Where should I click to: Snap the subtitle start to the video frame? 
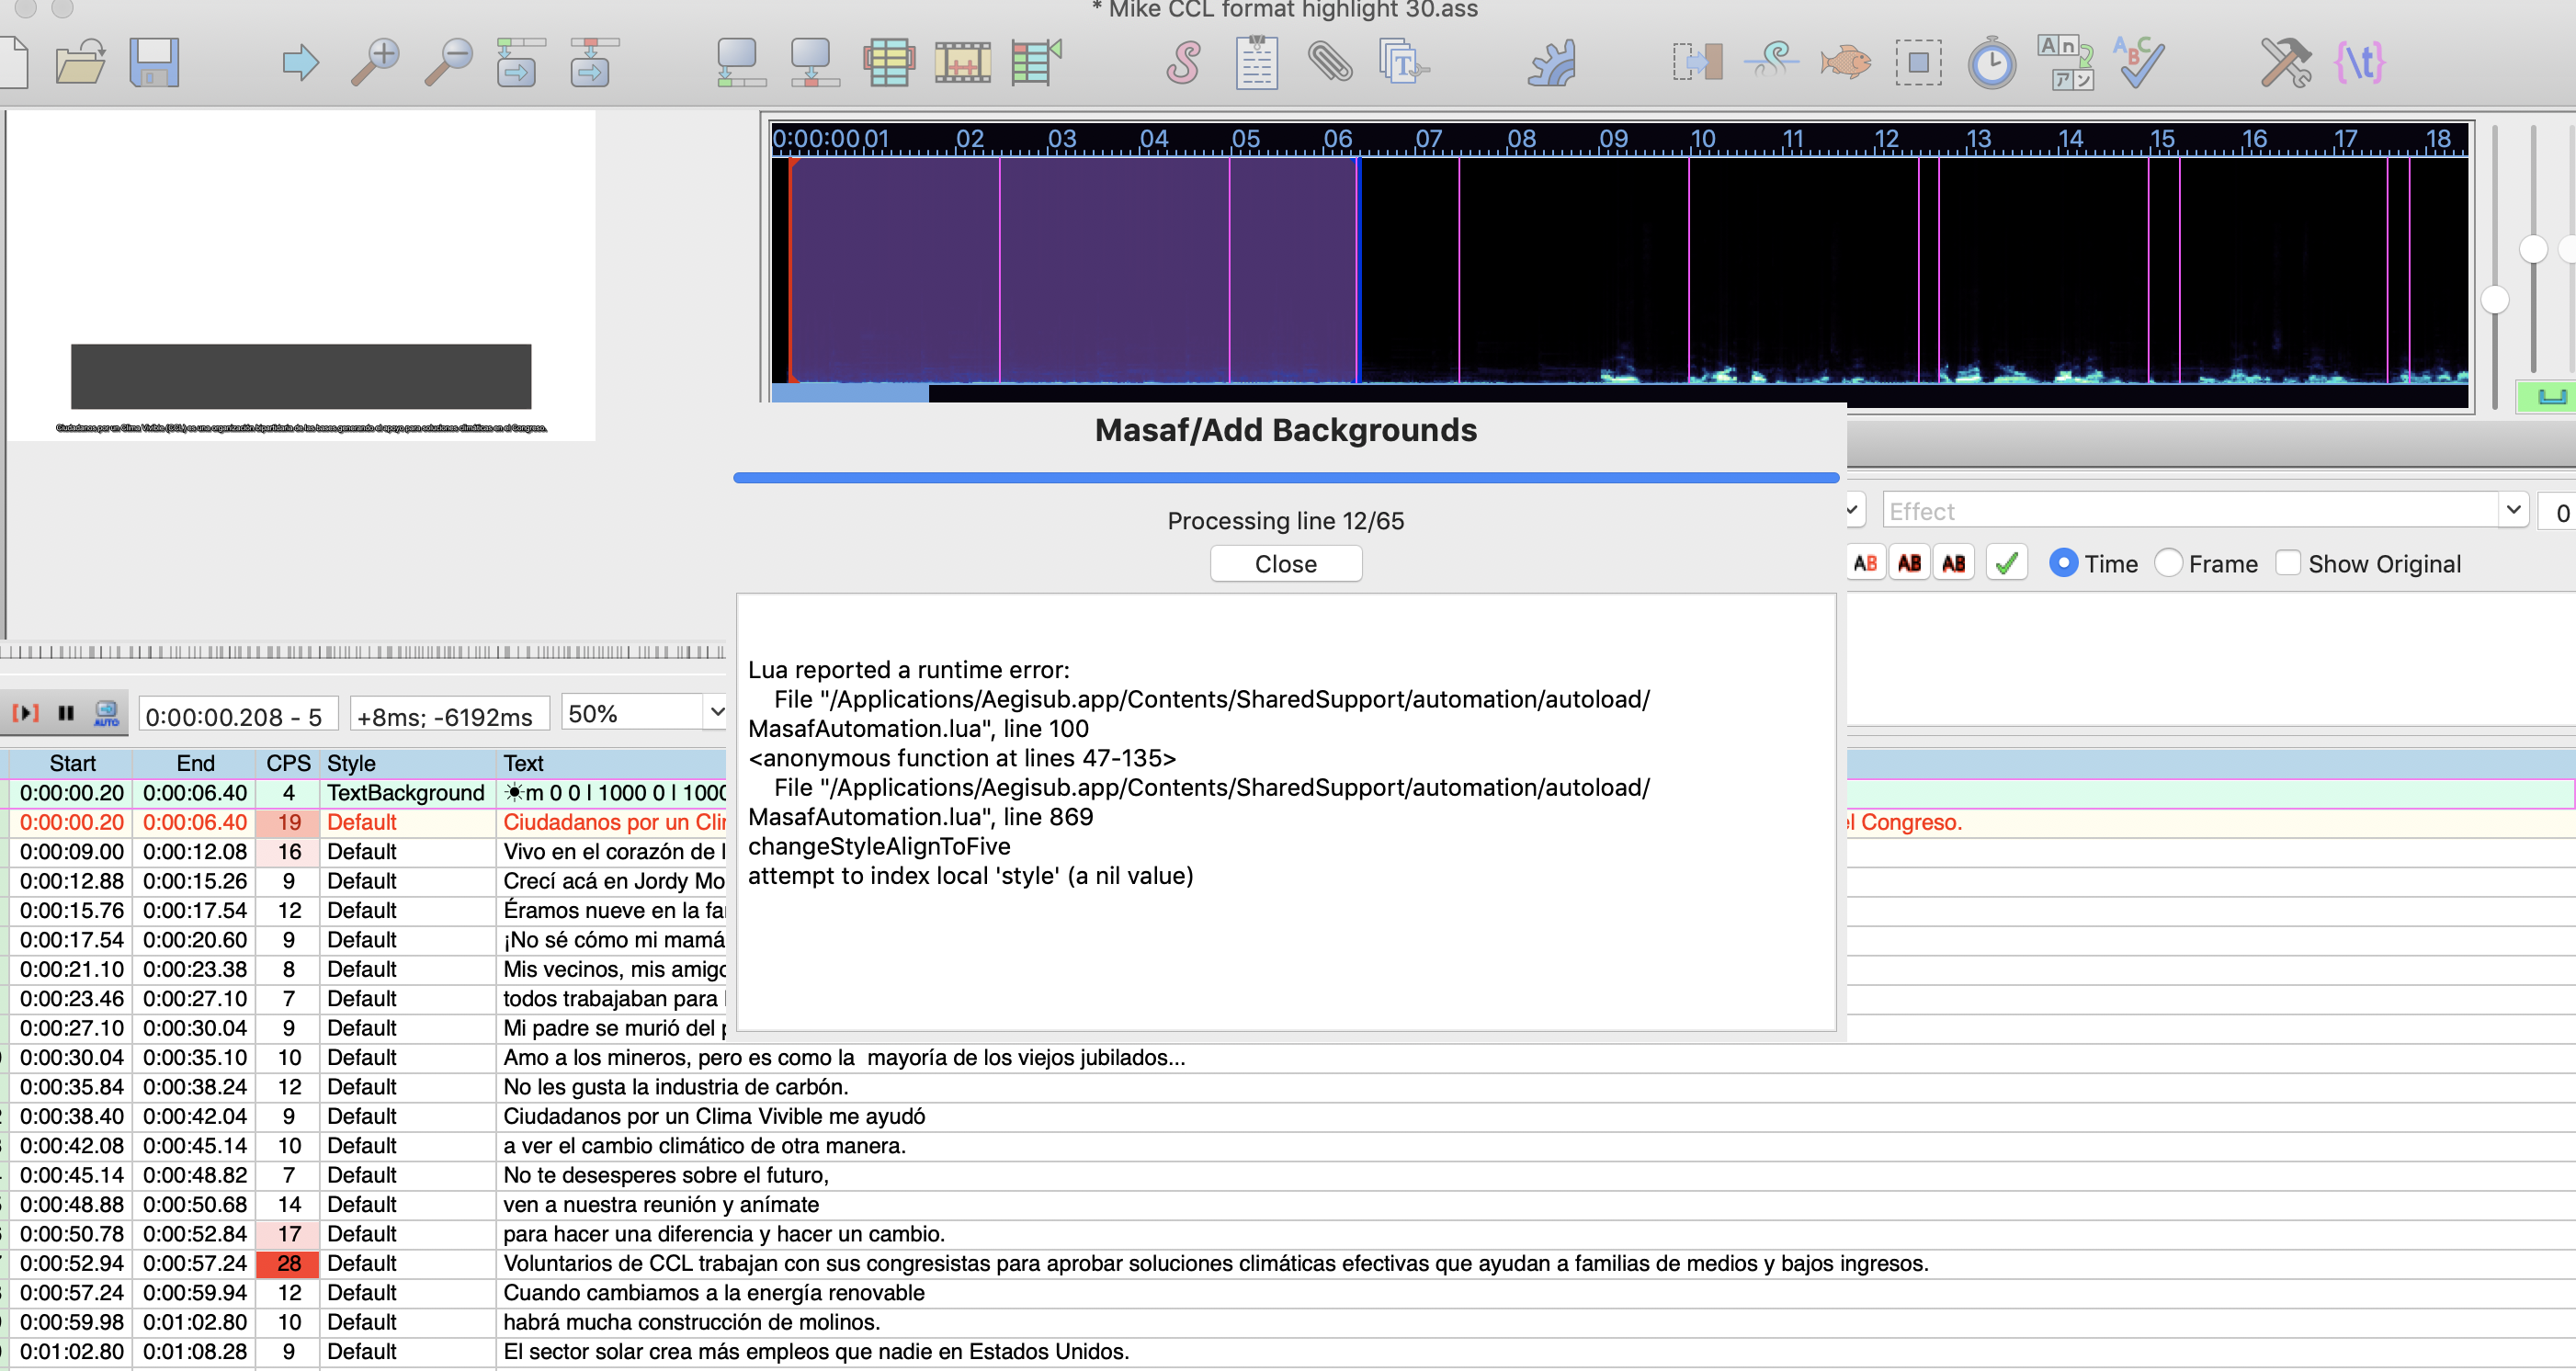pos(741,63)
